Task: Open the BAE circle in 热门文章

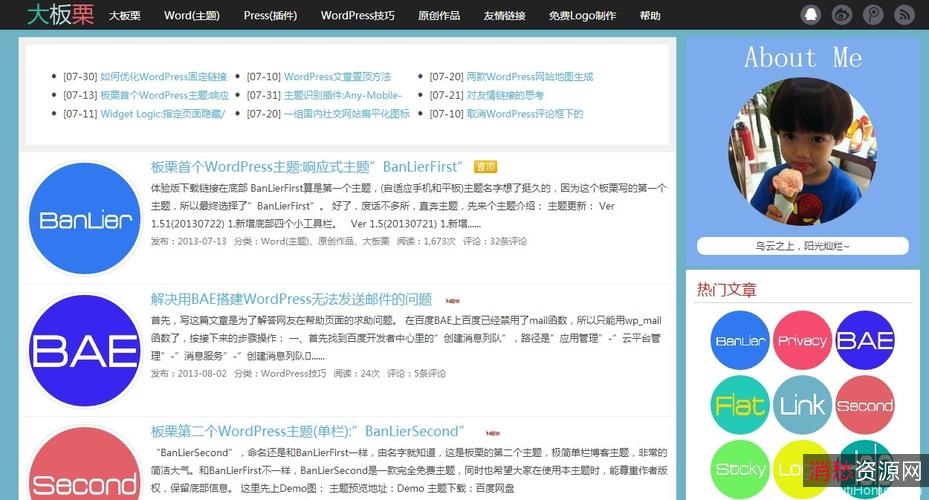Action: coord(864,340)
